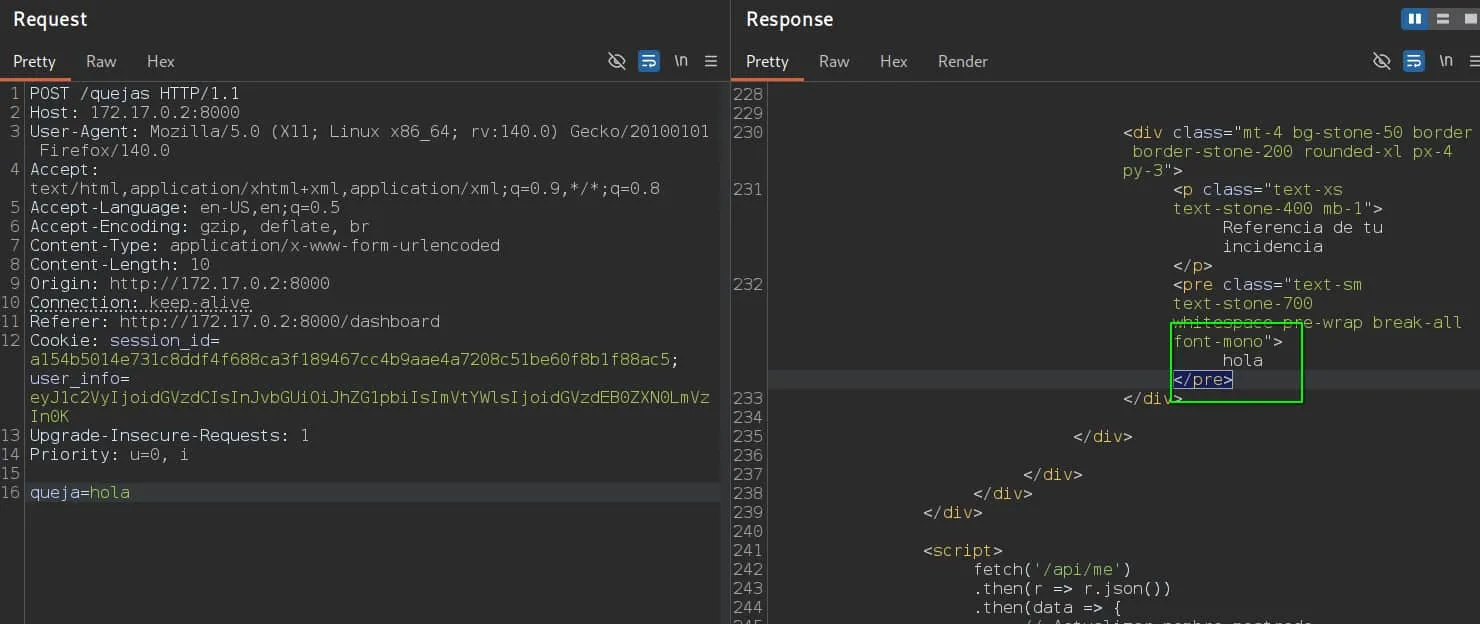The height and width of the screenshot is (624, 1480).
Task: Select the side-by-side layout icon
Action: point(1415,19)
